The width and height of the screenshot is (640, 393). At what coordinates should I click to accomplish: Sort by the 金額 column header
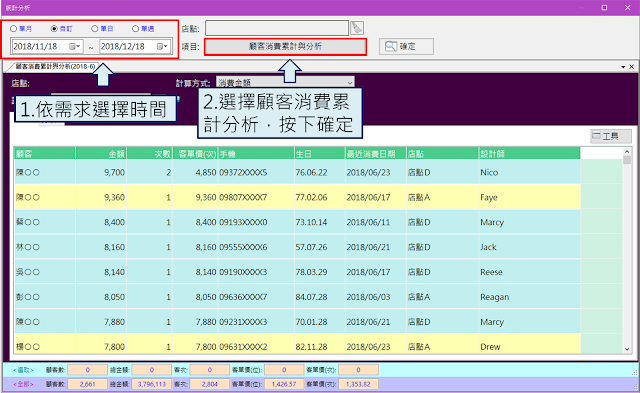(x=101, y=154)
